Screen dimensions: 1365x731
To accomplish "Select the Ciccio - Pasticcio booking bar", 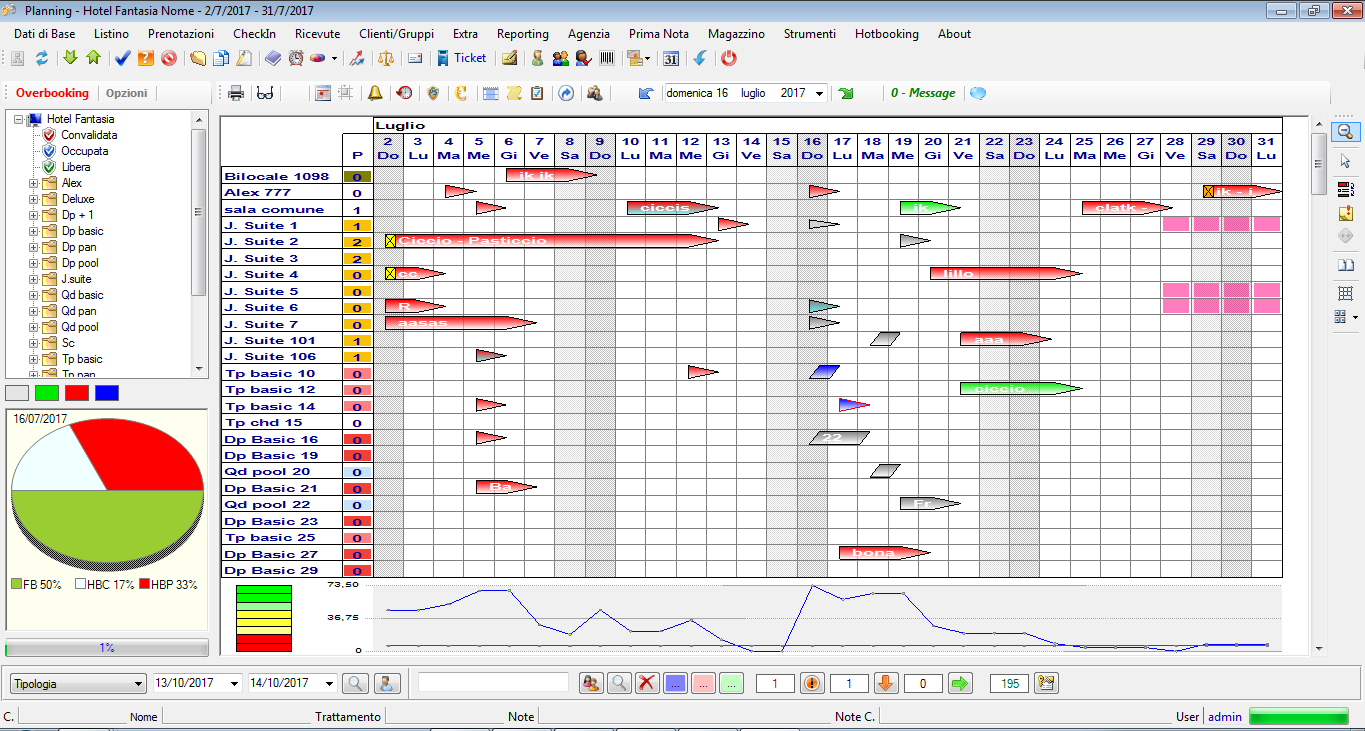I will 551,241.
